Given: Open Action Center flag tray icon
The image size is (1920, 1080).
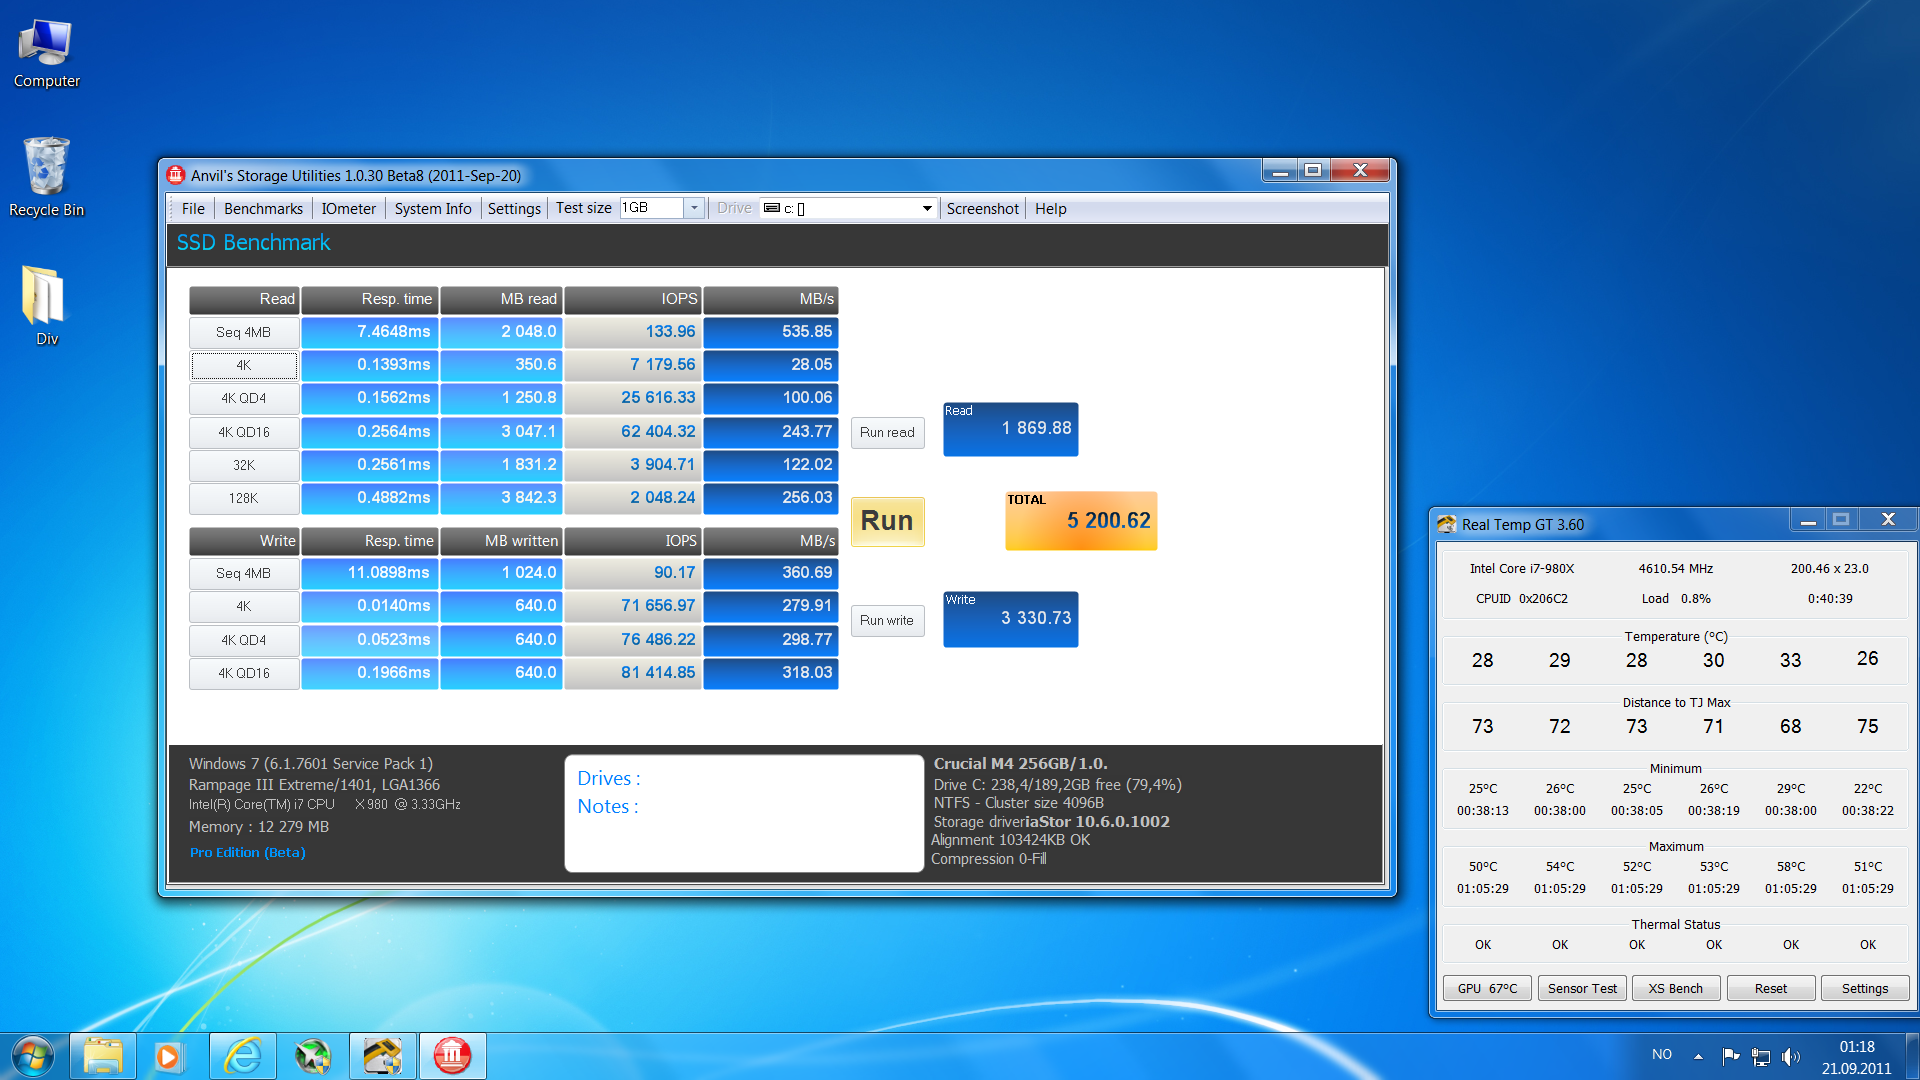Looking at the screenshot, I should click(1730, 1056).
